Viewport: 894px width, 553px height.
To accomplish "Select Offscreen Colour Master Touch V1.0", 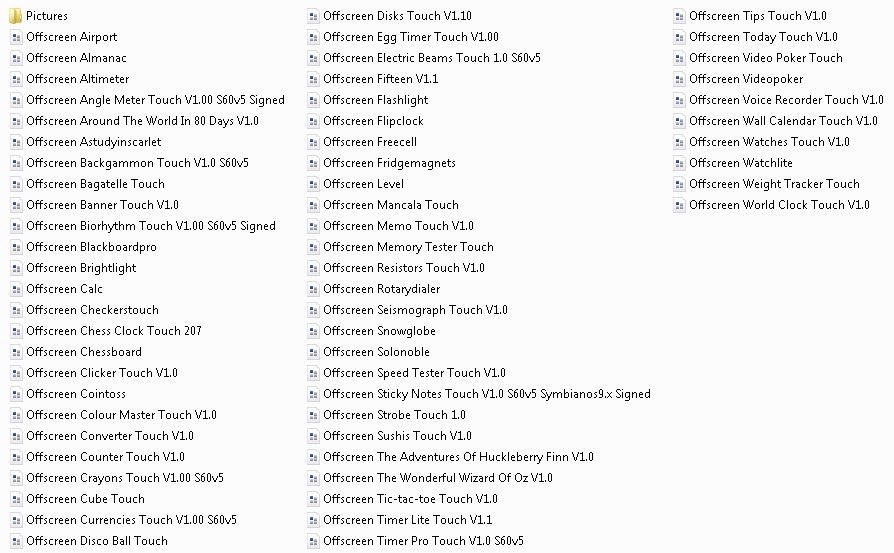I will (x=121, y=415).
